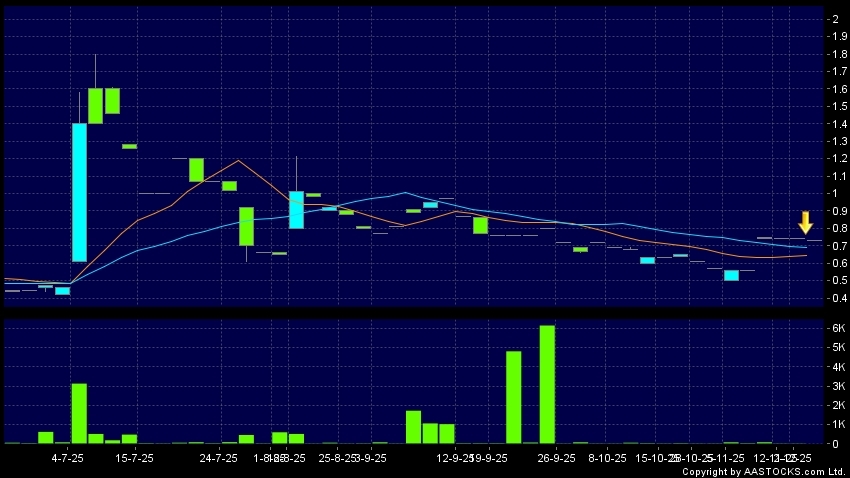Select the 12-9-25 date label
The width and height of the screenshot is (850, 478).
tap(455, 458)
